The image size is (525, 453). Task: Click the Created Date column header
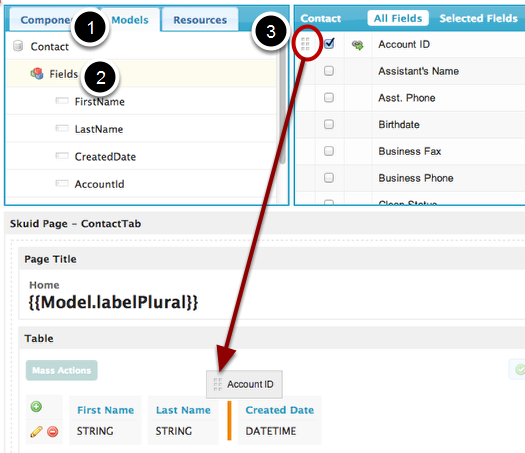coord(280,410)
